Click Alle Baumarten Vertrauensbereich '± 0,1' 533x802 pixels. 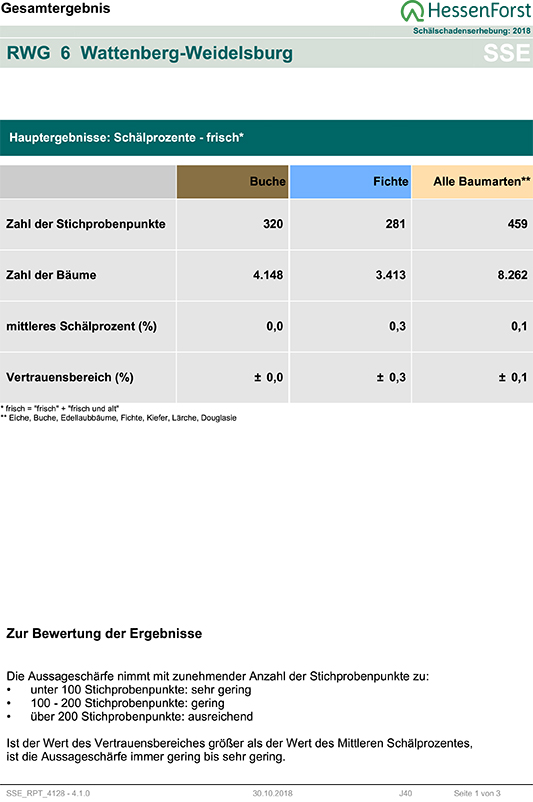[x=513, y=377]
